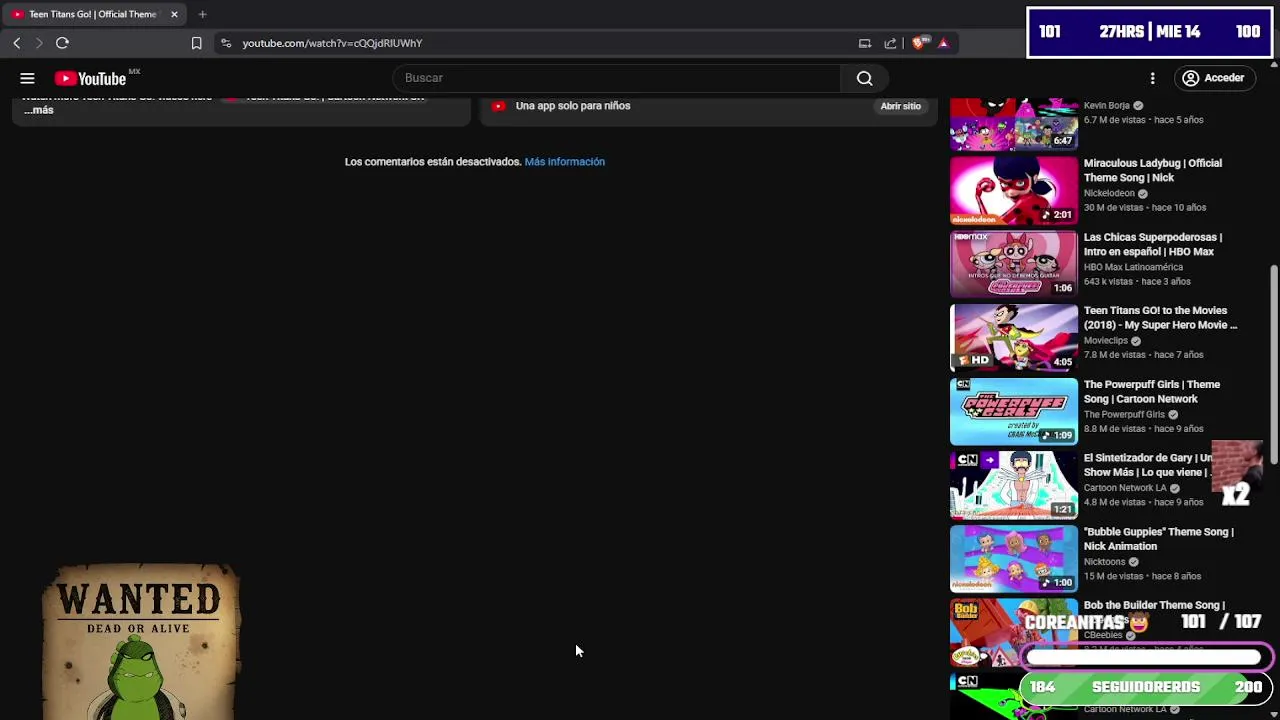The height and width of the screenshot is (720, 1280).
Task: Click the address bar URL
Action: (332, 43)
